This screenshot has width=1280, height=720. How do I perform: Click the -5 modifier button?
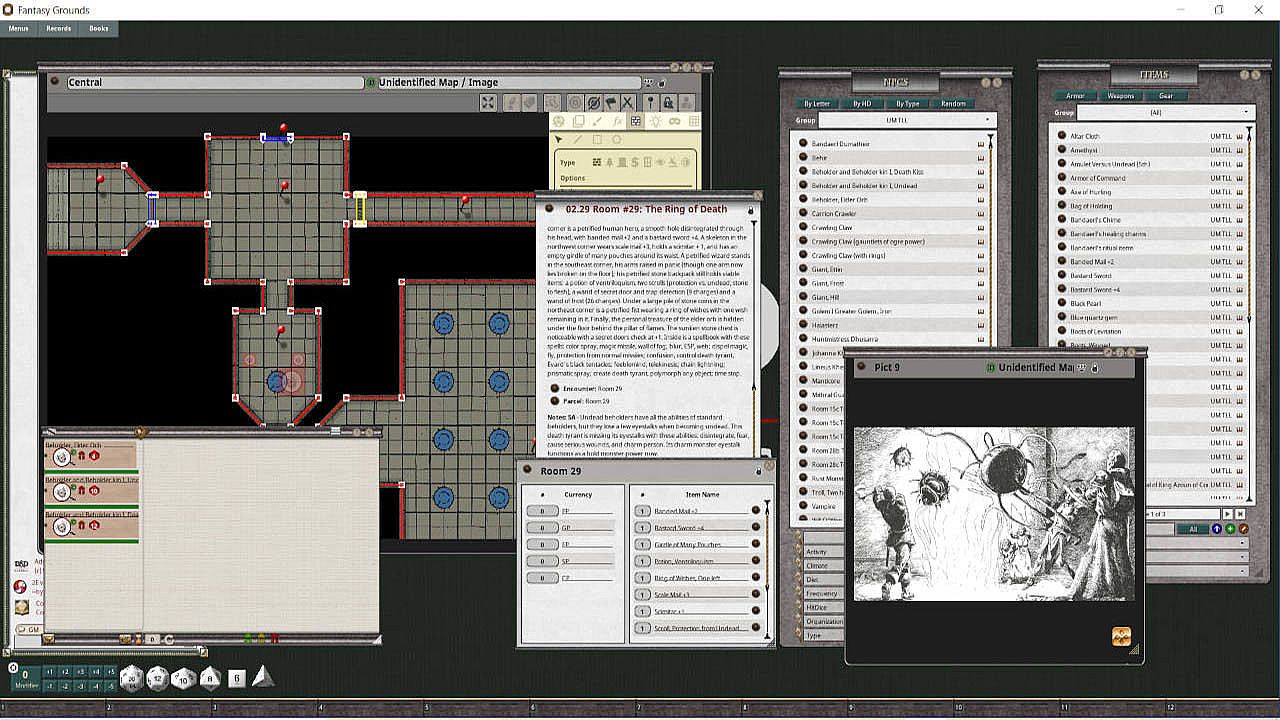tap(111, 686)
